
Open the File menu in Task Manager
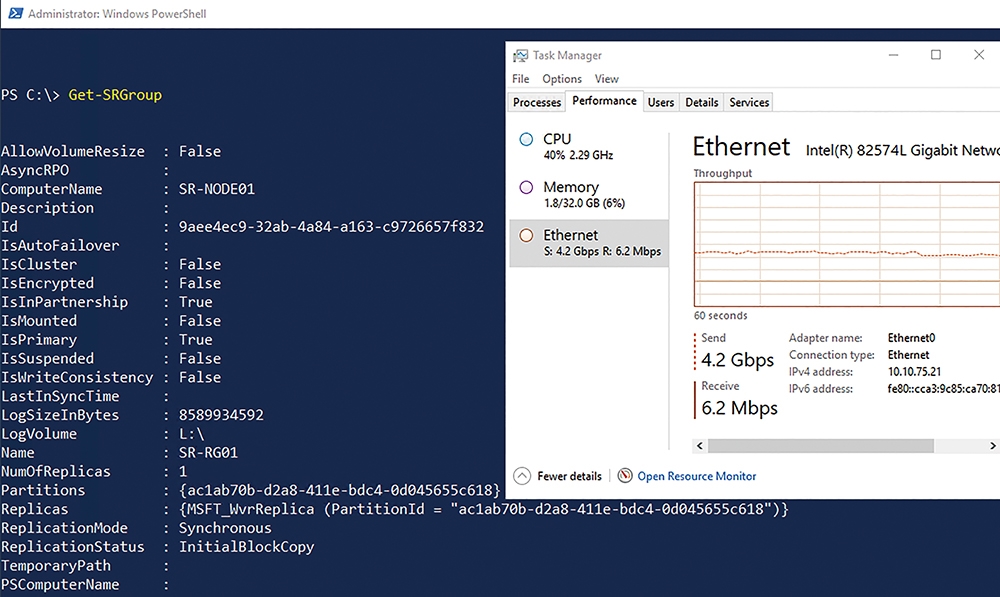(520, 78)
